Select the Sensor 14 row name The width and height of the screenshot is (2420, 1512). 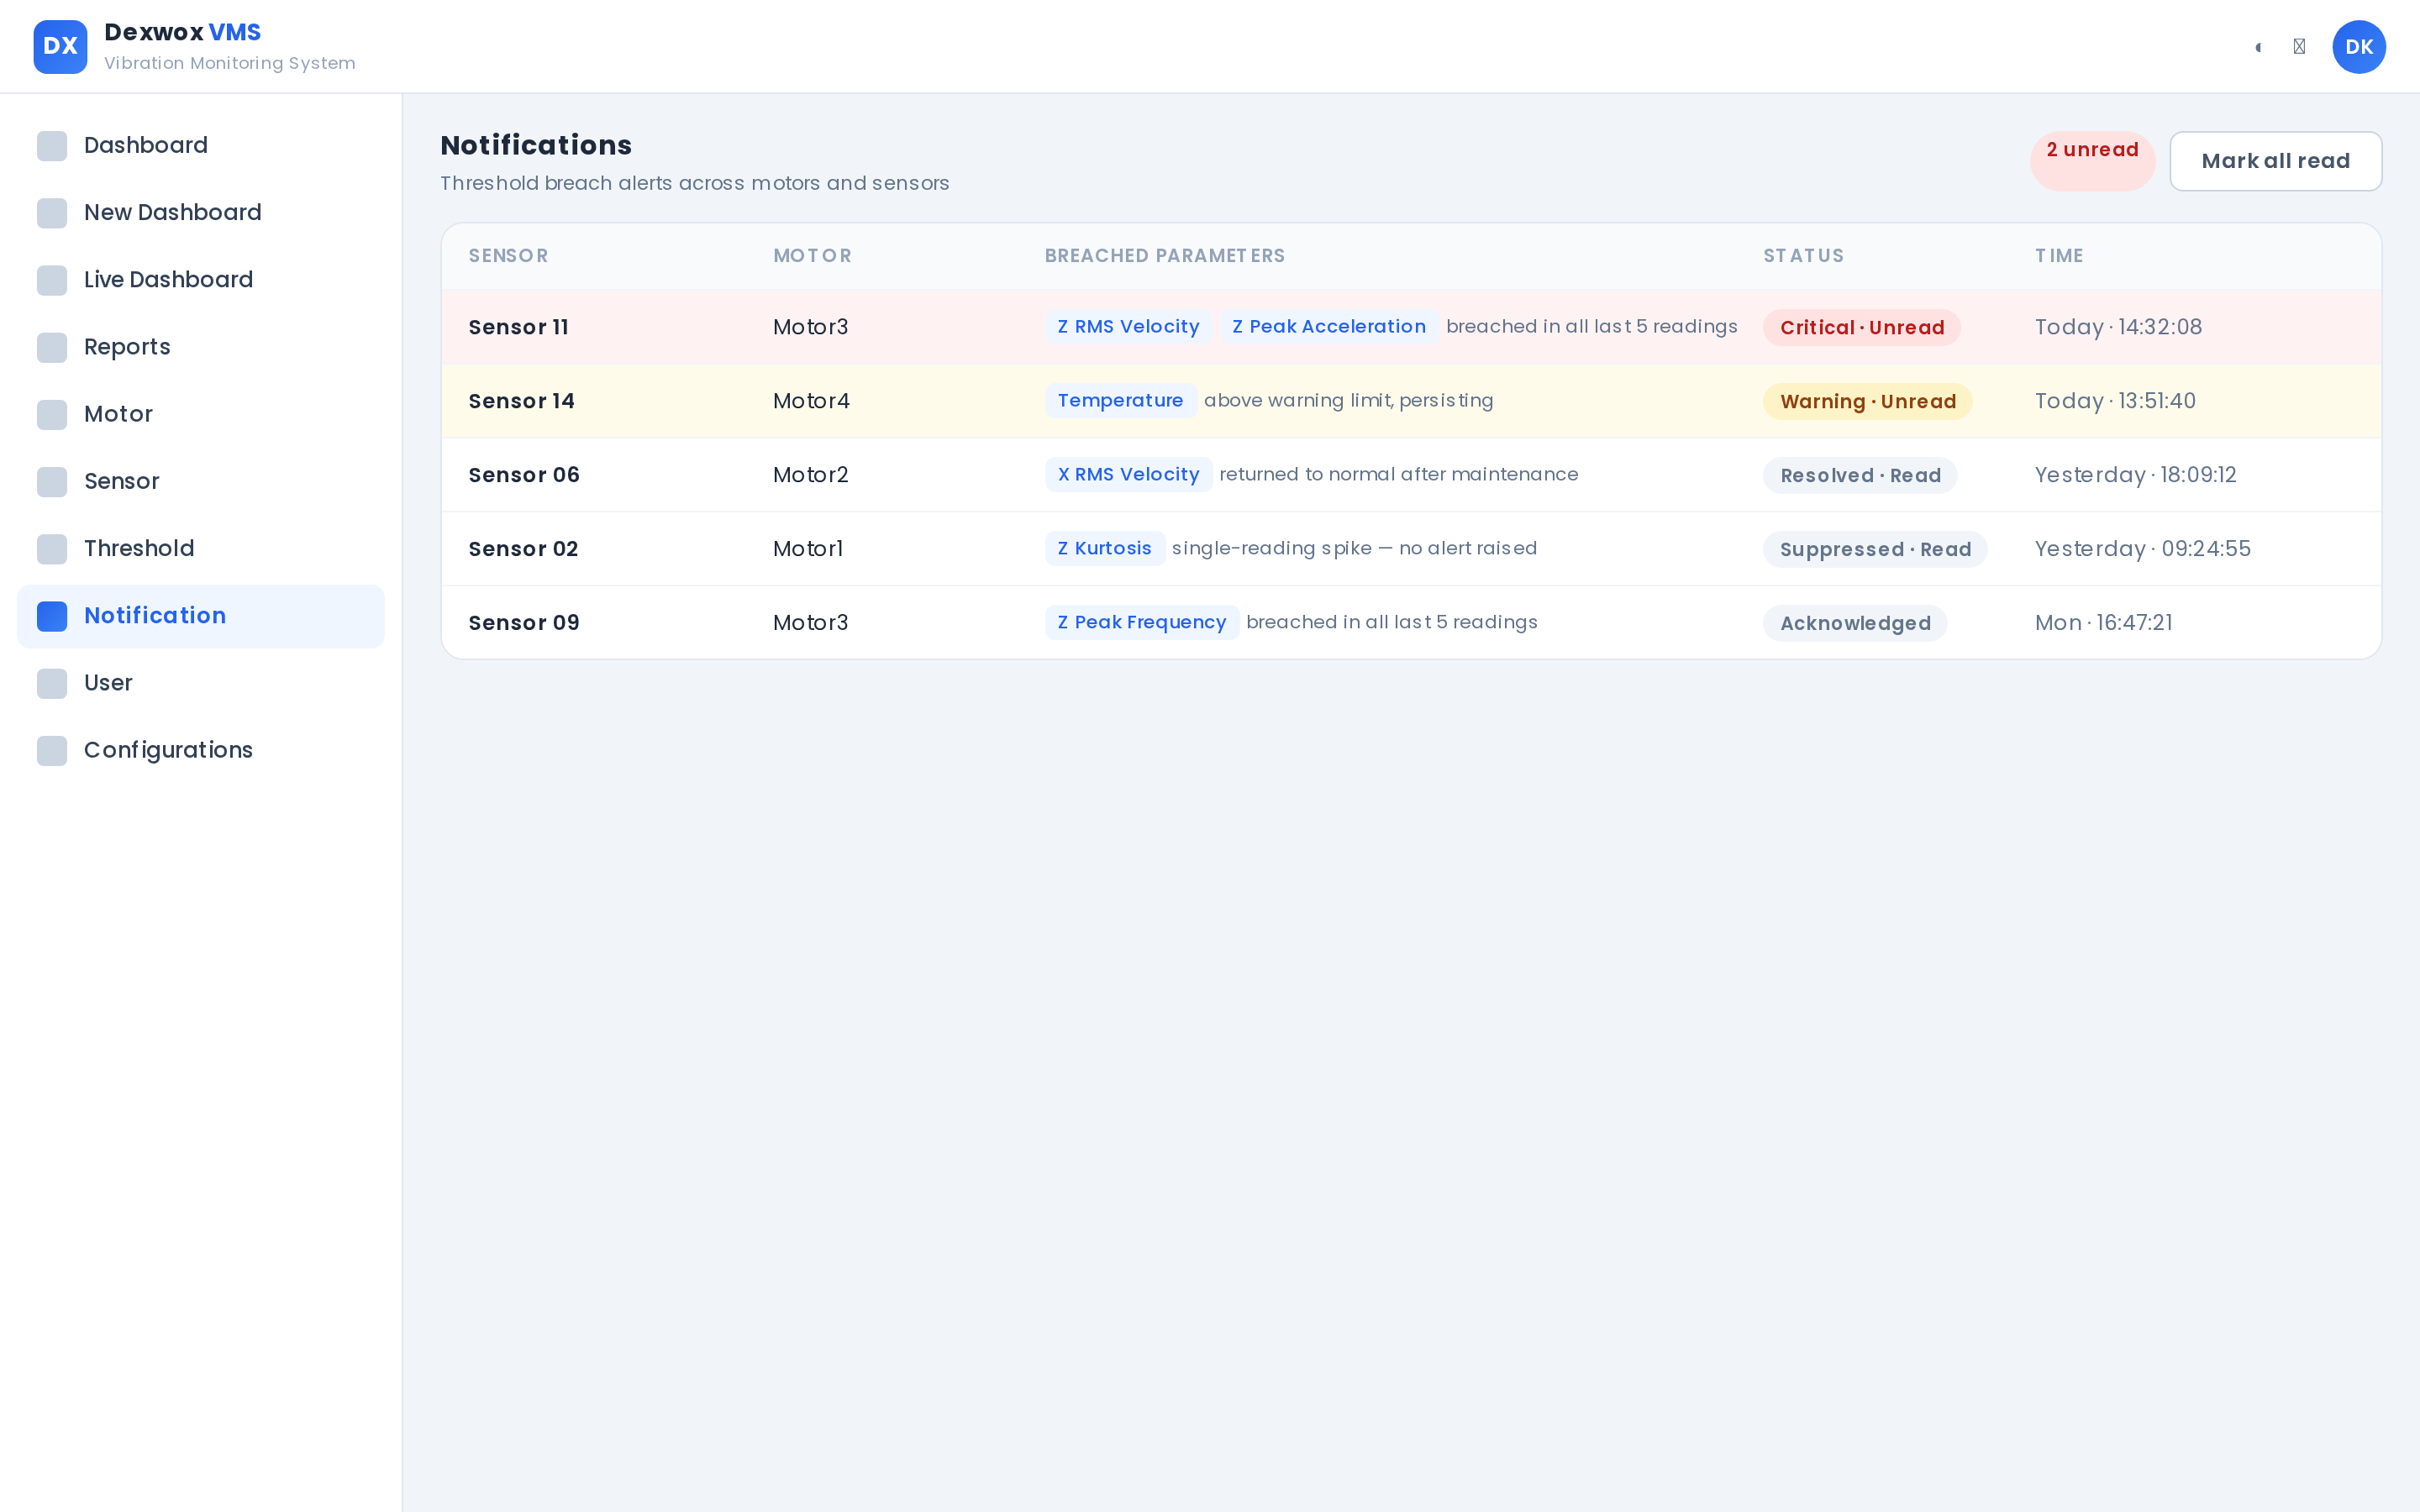pos(521,401)
